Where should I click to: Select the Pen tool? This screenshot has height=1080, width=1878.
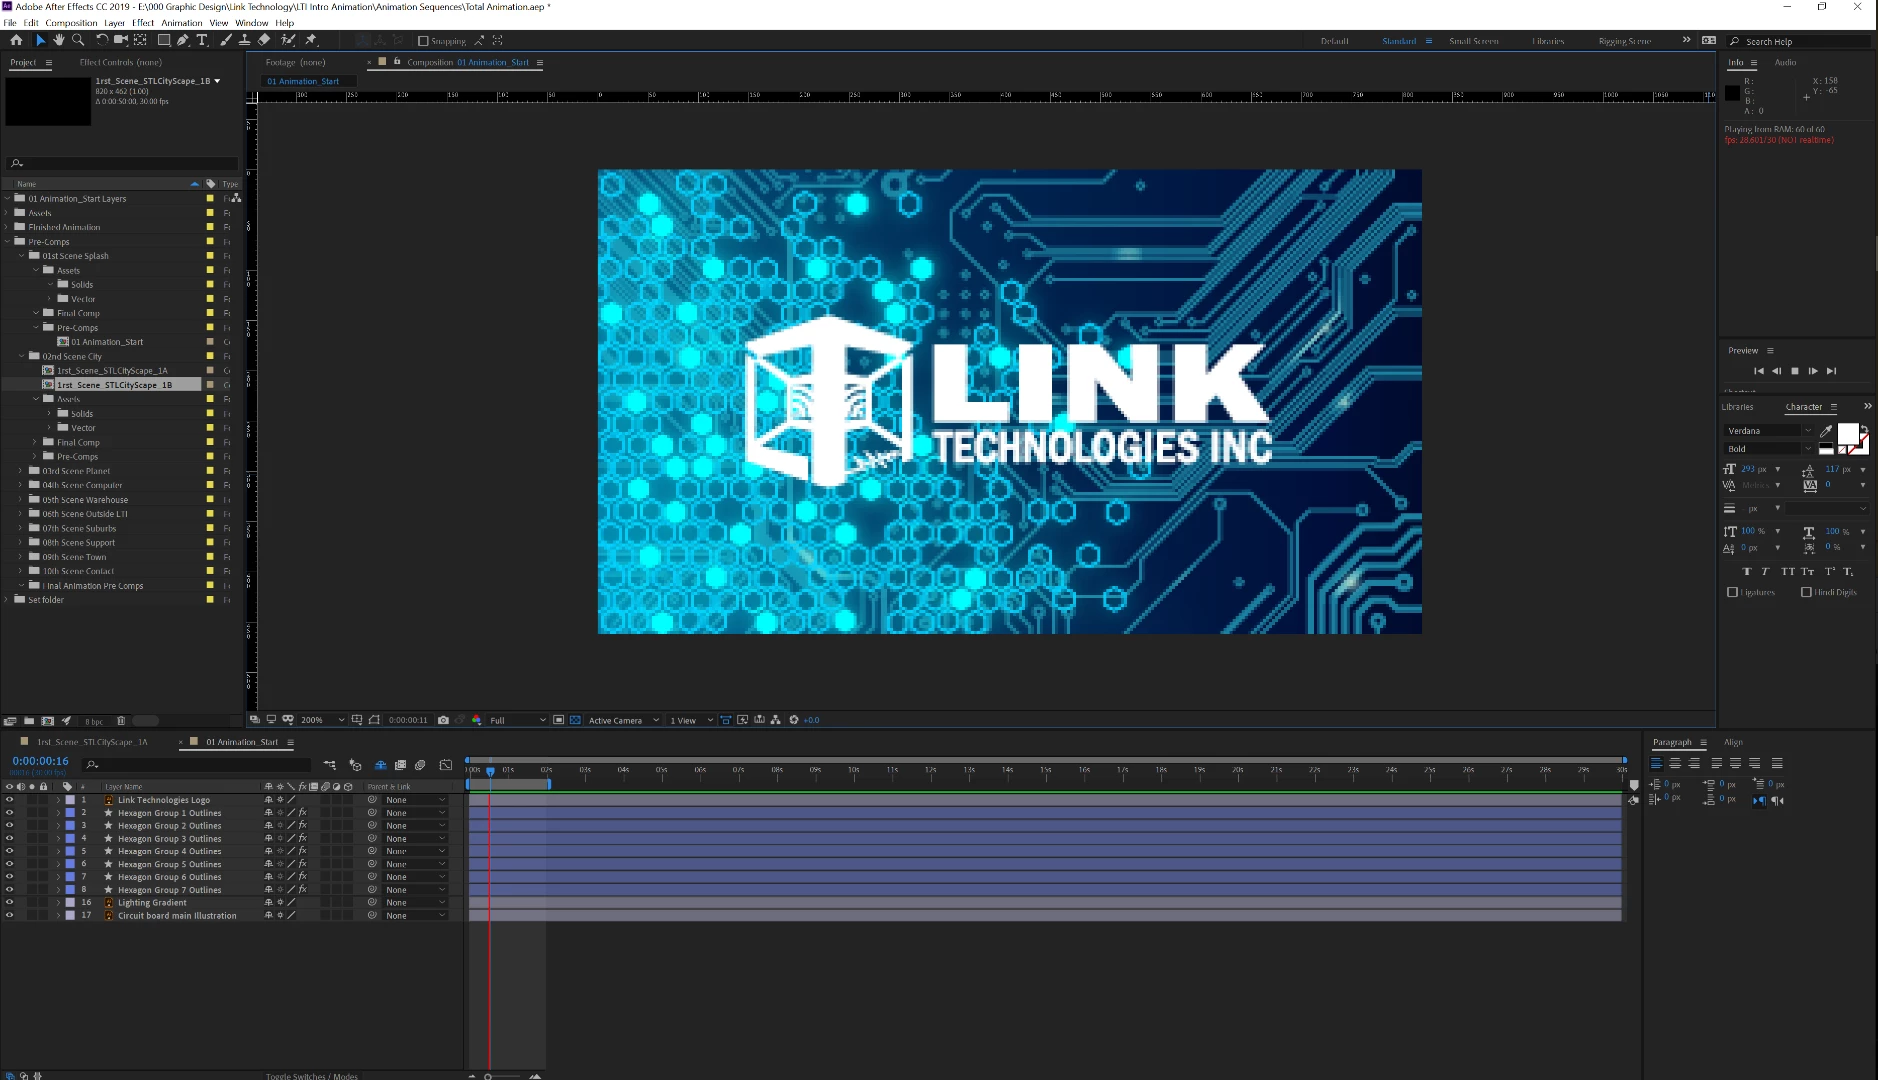(x=183, y=40)
